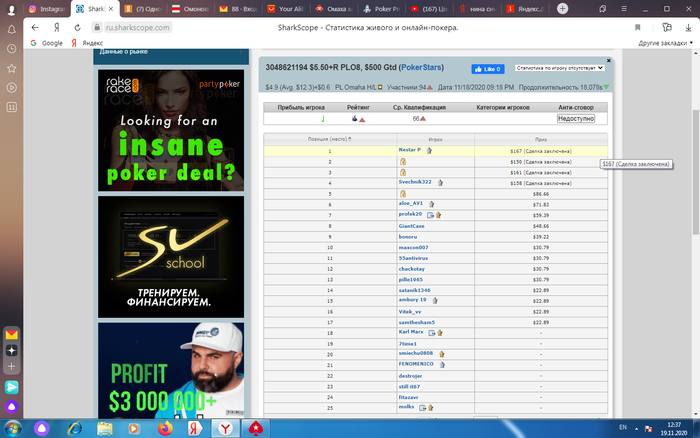
Task: Launch Firefox from the taskbar
Action: [x=165, y=429]
